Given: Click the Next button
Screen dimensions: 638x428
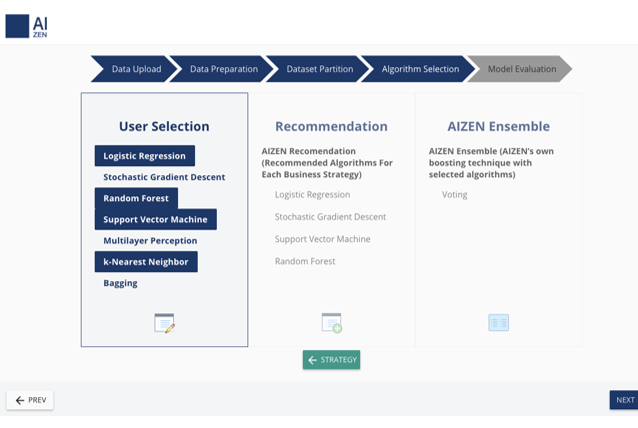Looking at the screenshot, I should point(624,400).
